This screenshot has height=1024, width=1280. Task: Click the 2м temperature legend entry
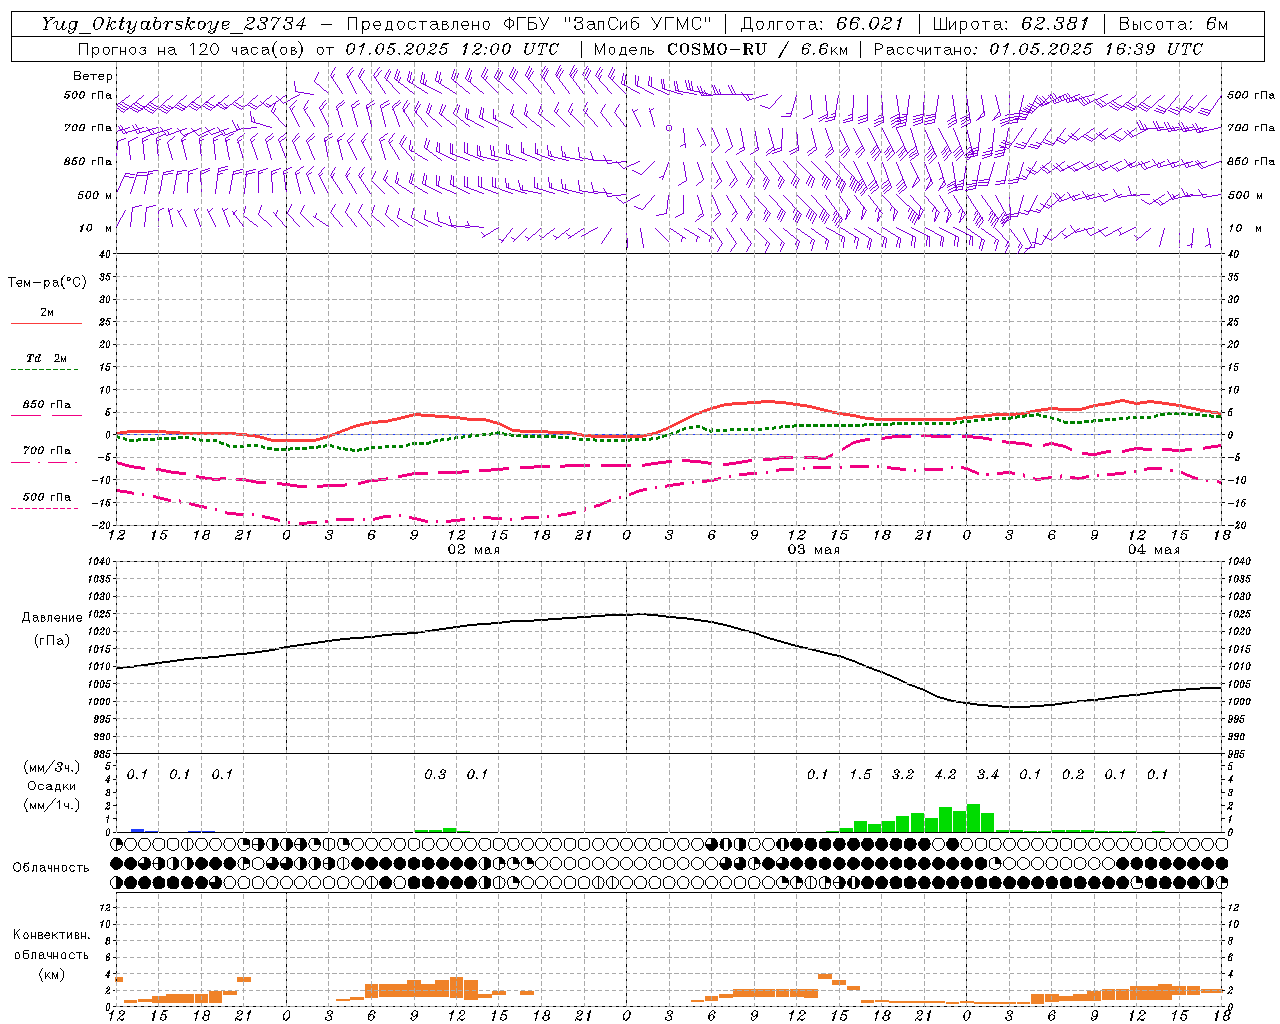[x=47, y=313]
